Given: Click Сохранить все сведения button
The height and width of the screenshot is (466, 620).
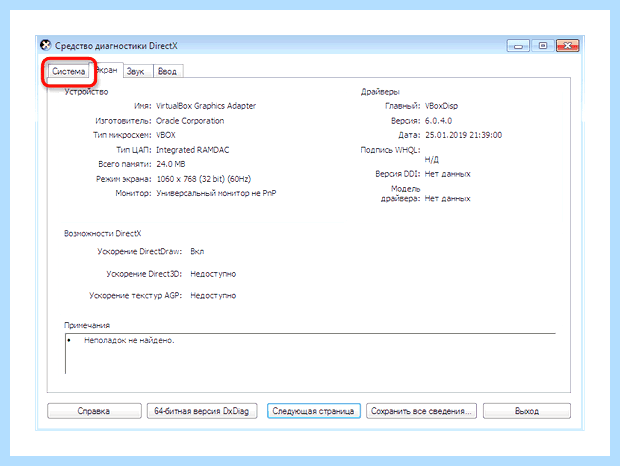Looking at the screenshot, I should (x=421, y=411).
